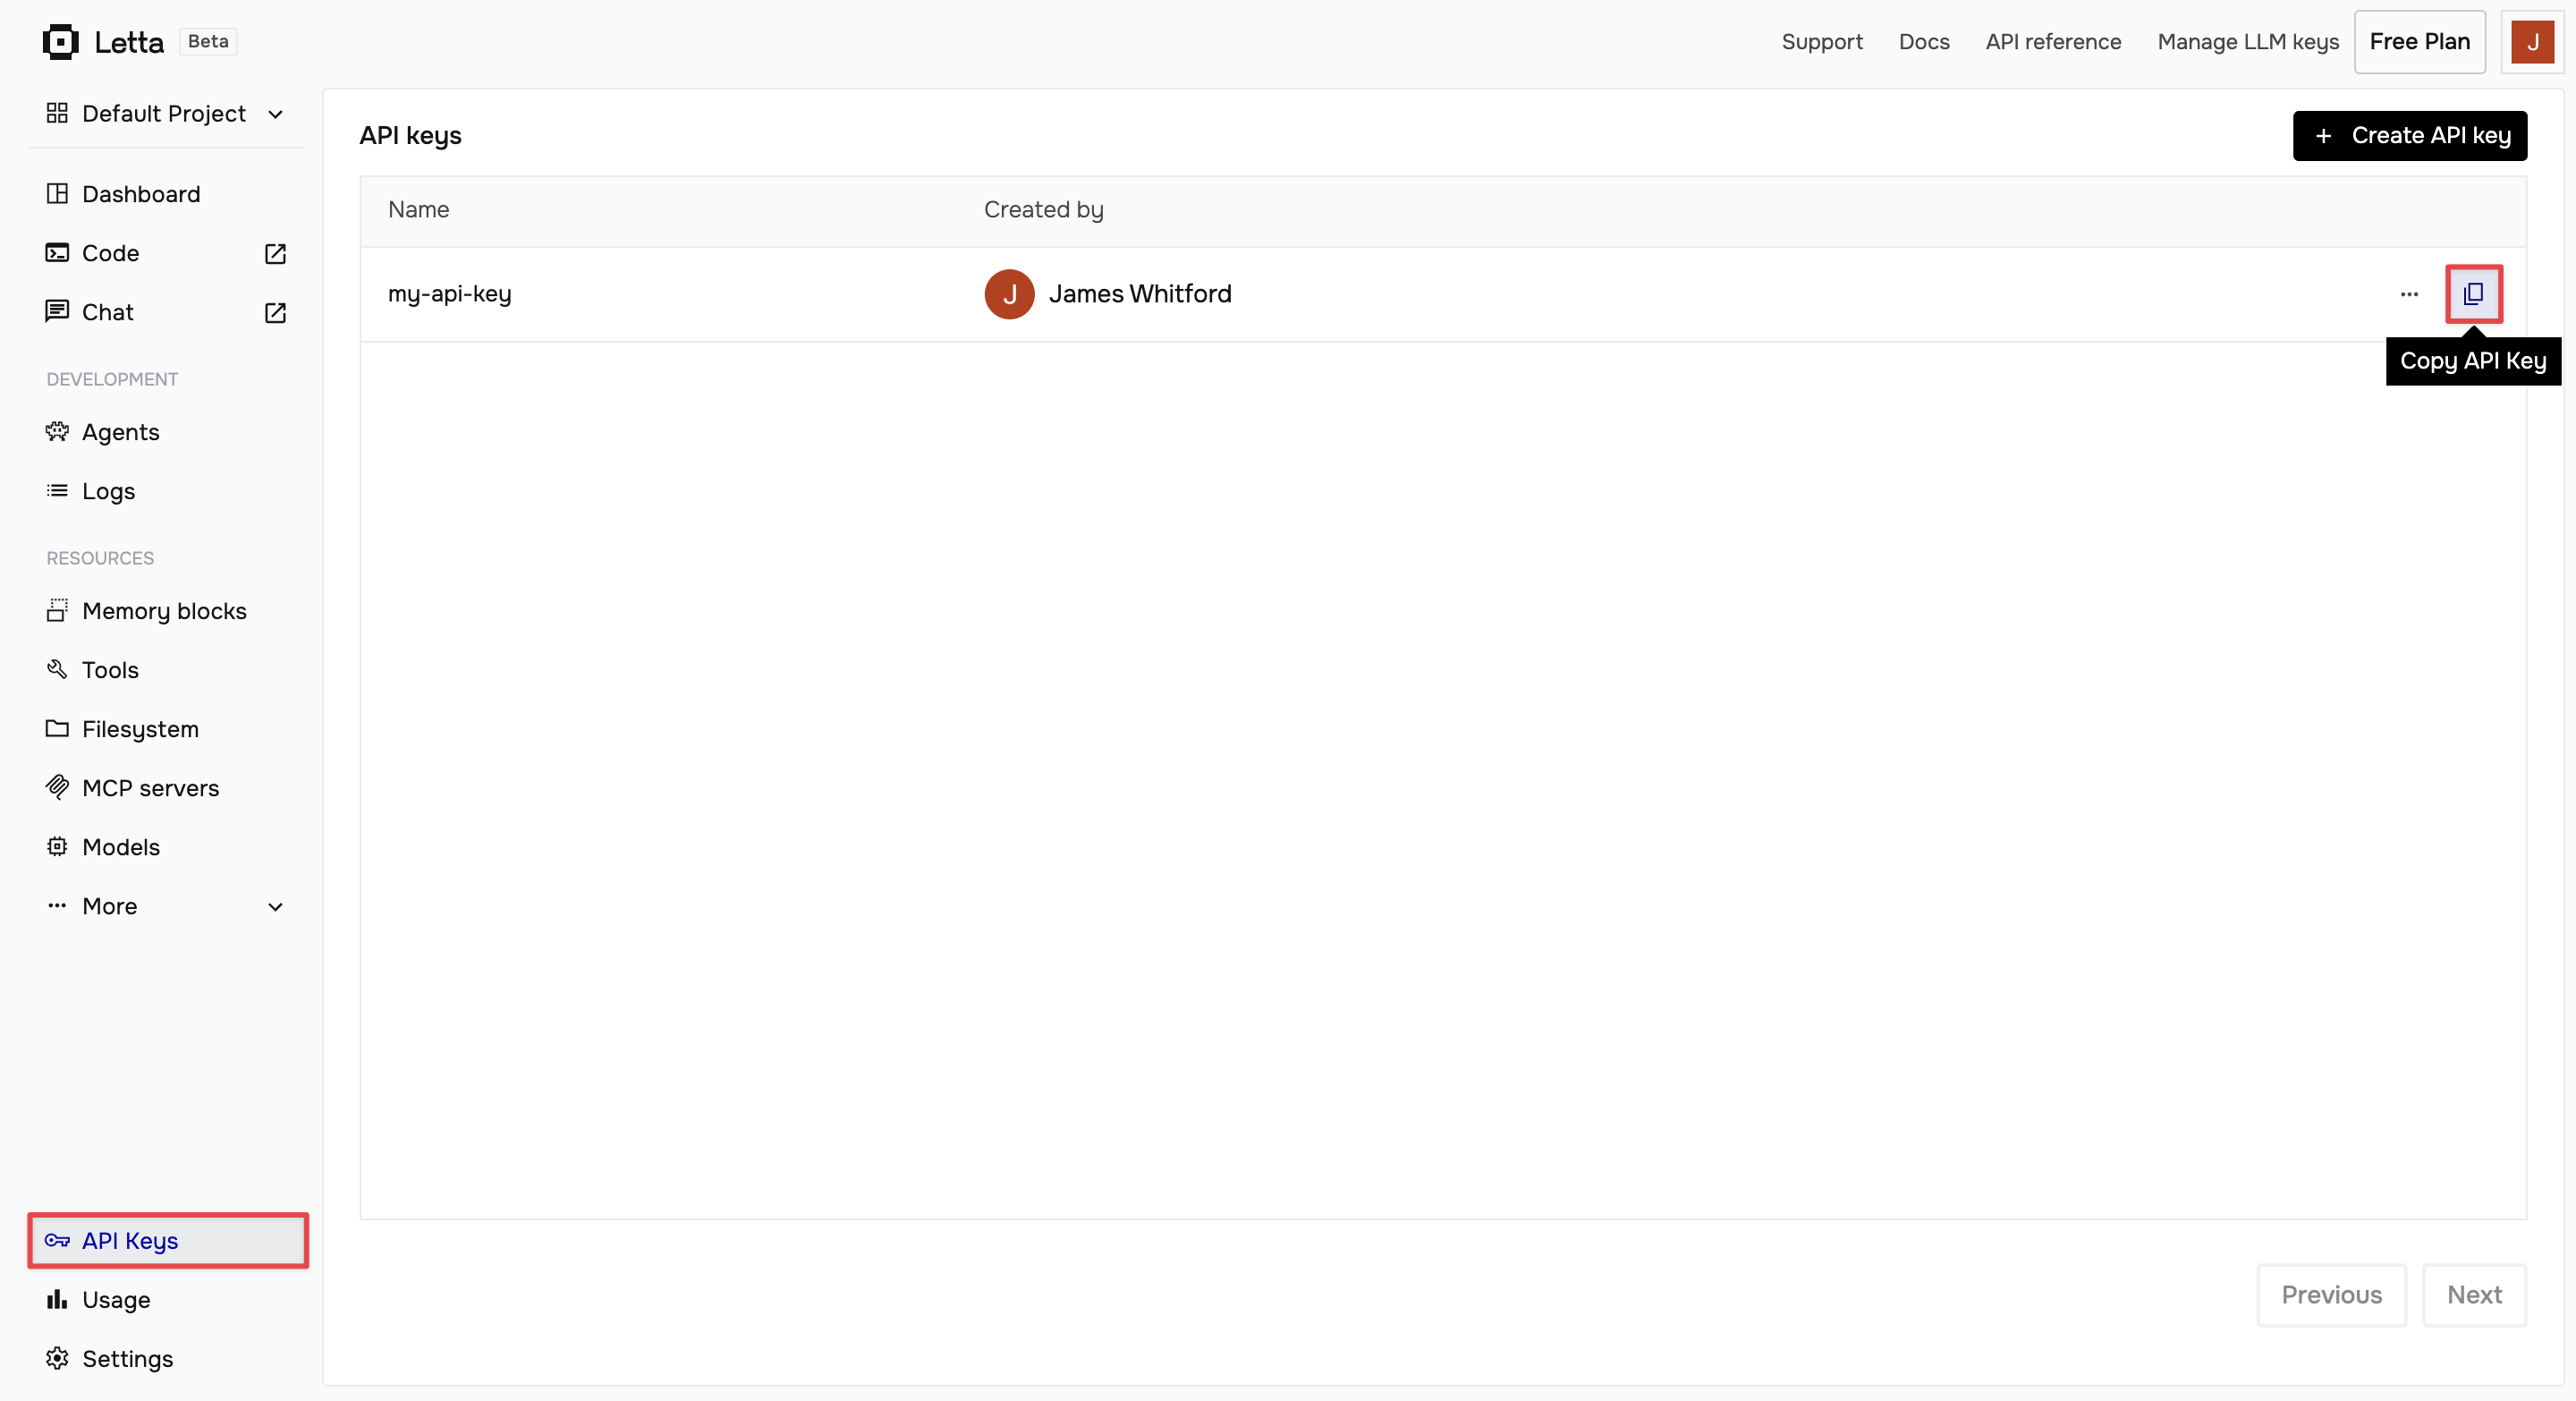Select API Keys in the sidebar
The image size is (2576, 1401).
click(130, 1240)
